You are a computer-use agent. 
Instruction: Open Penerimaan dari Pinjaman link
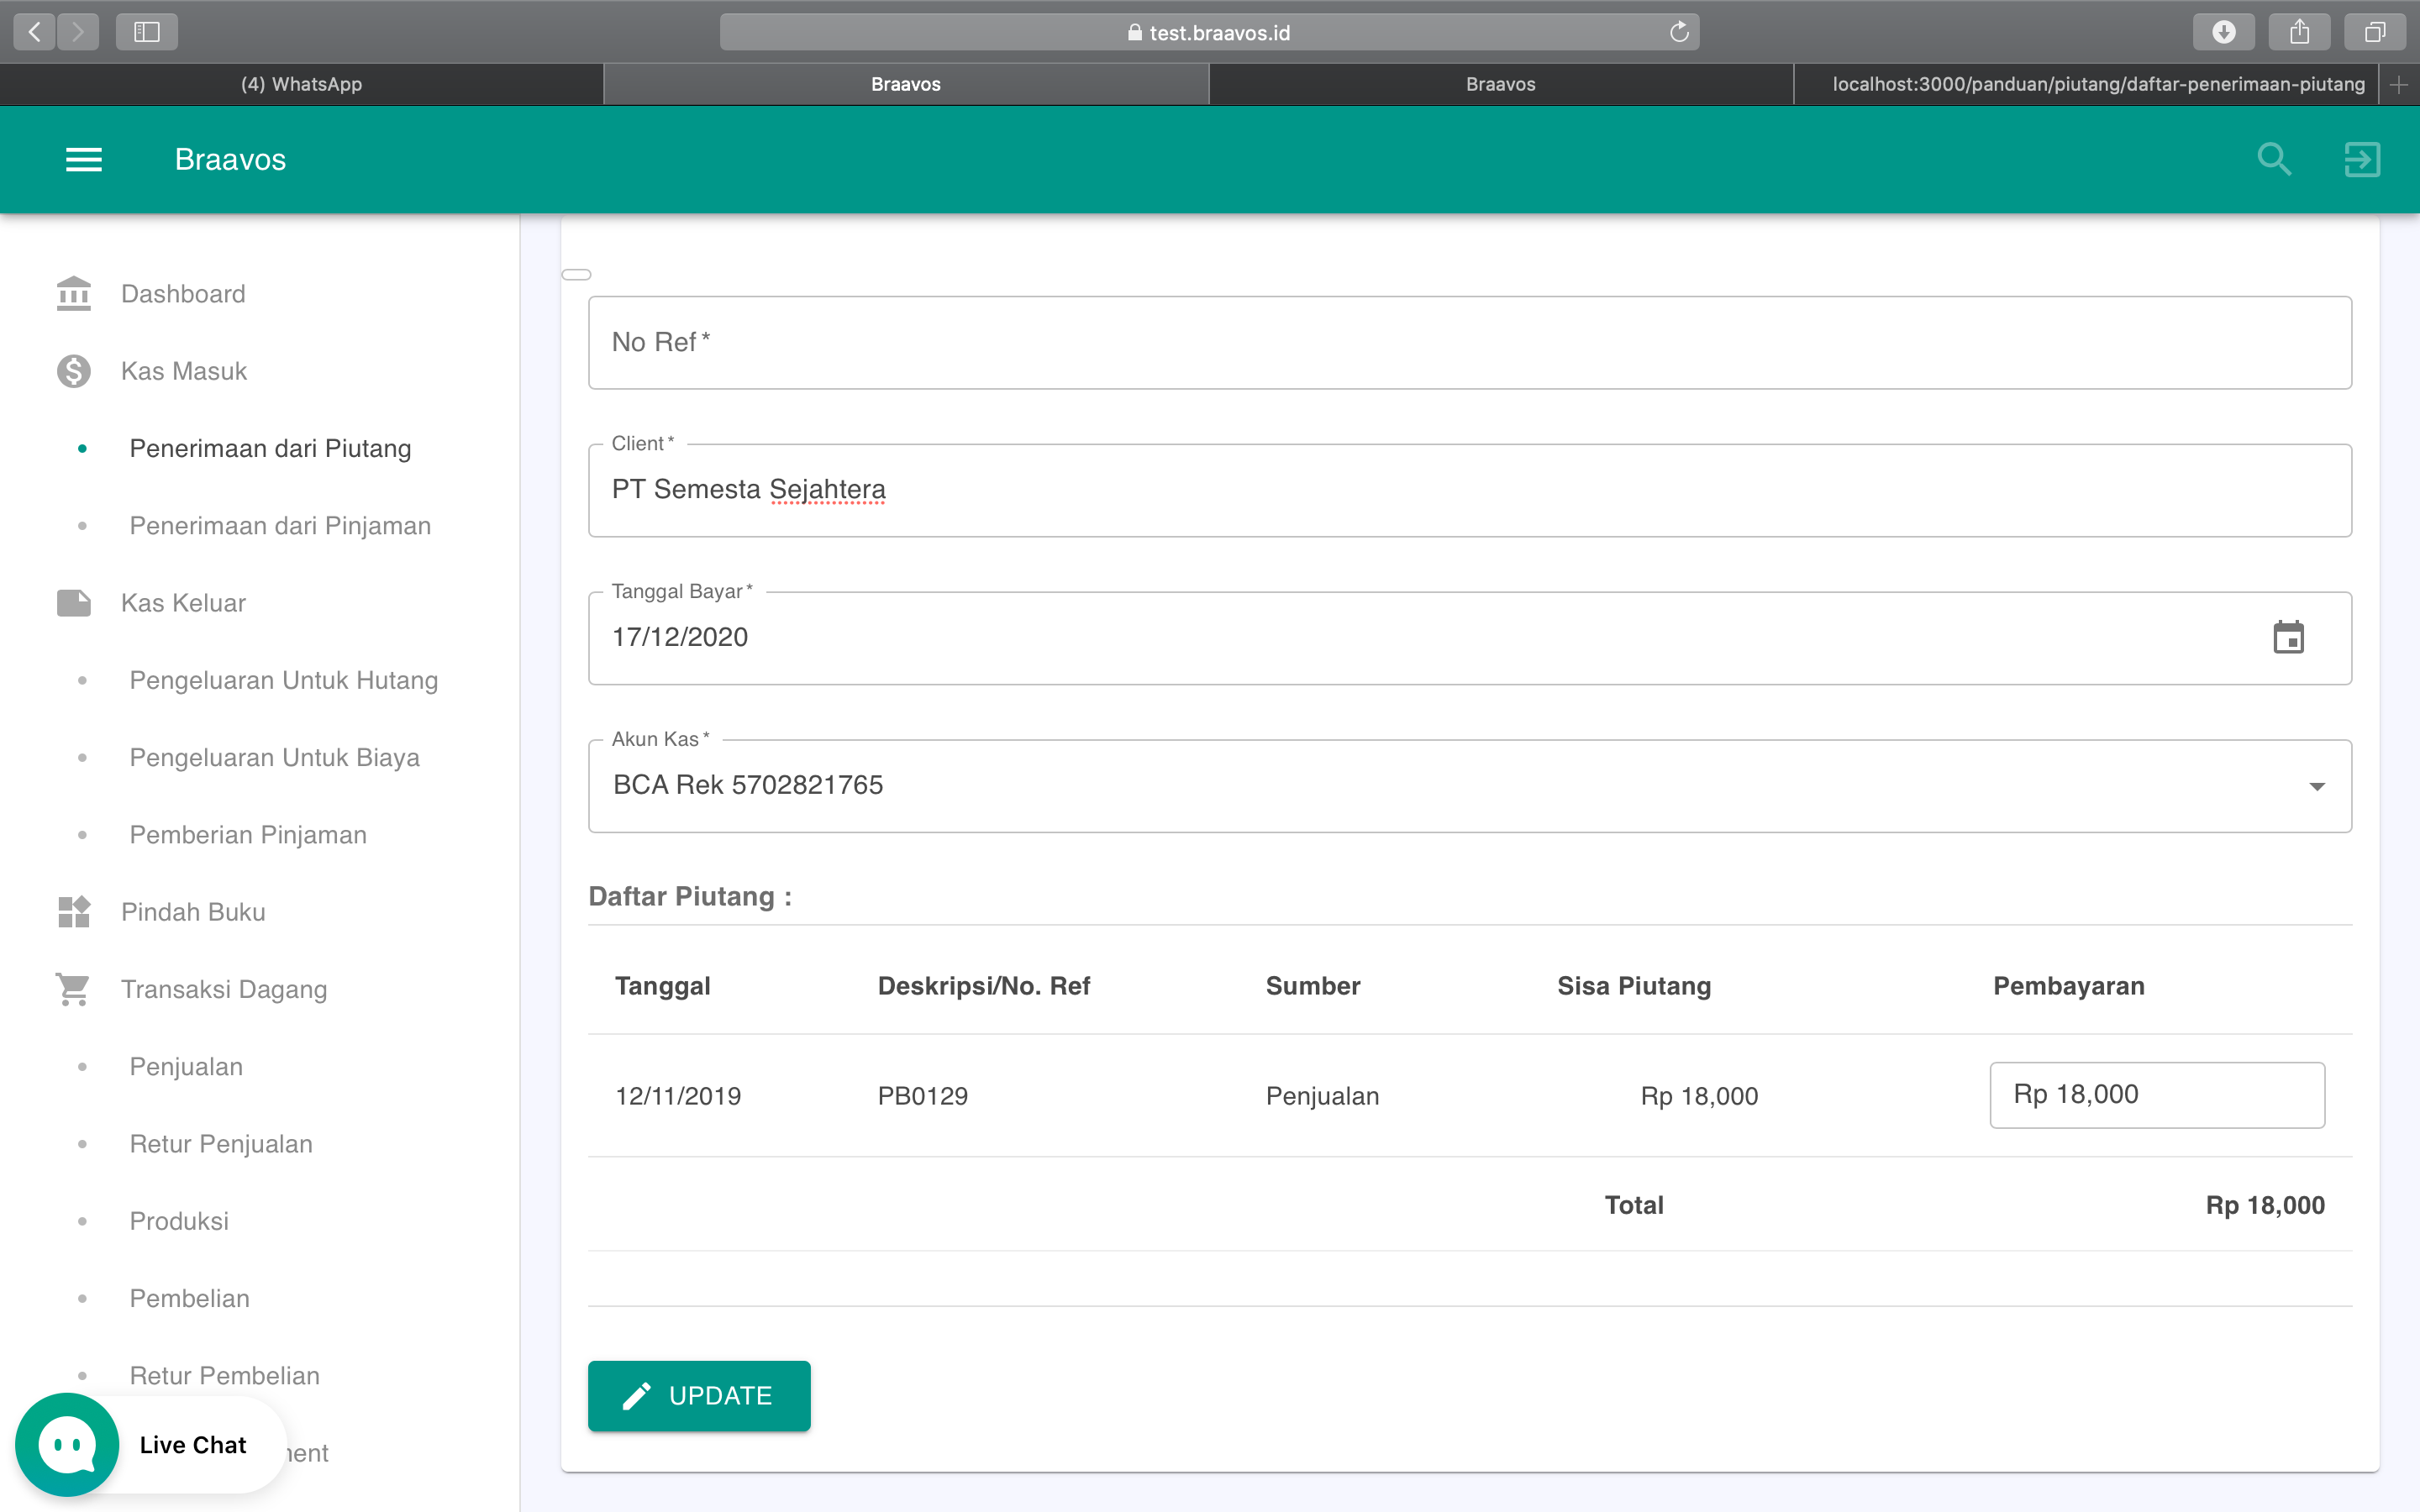(x=280, y=526)
